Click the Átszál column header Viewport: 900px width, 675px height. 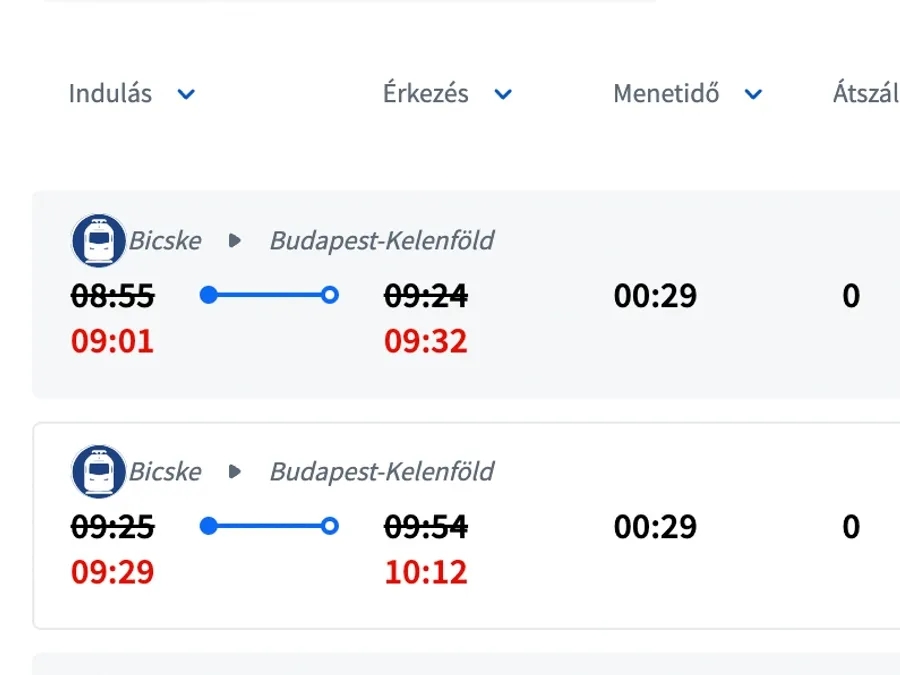865,94
